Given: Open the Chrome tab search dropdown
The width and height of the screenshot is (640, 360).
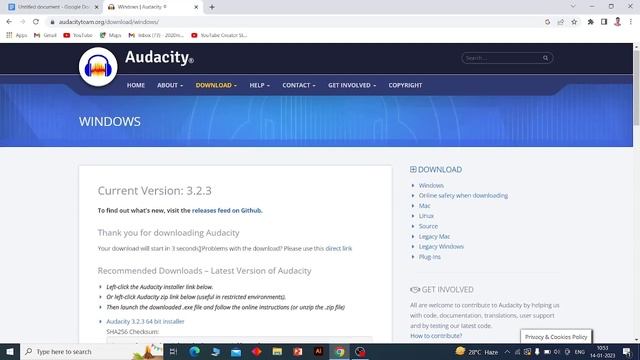Looking at the screenshot, I should [573, 7].
